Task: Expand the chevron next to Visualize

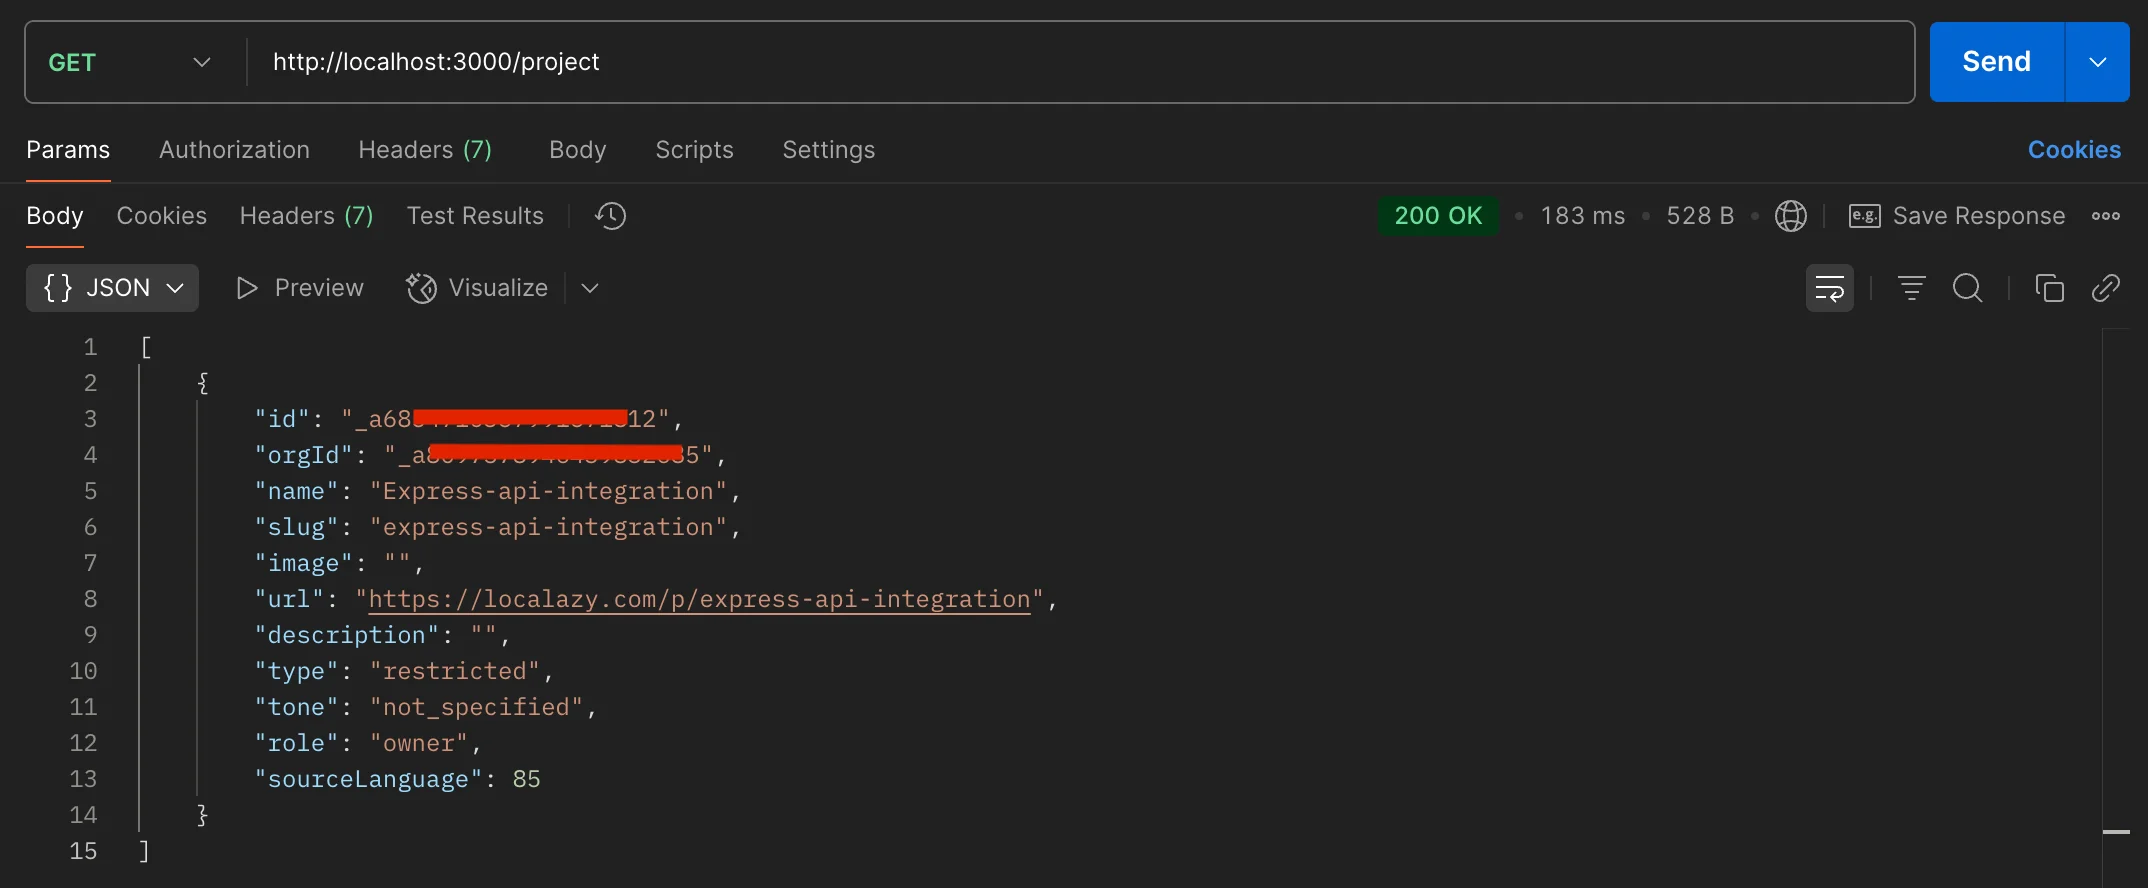Action: pyautogui.click(x=590, y=288)
